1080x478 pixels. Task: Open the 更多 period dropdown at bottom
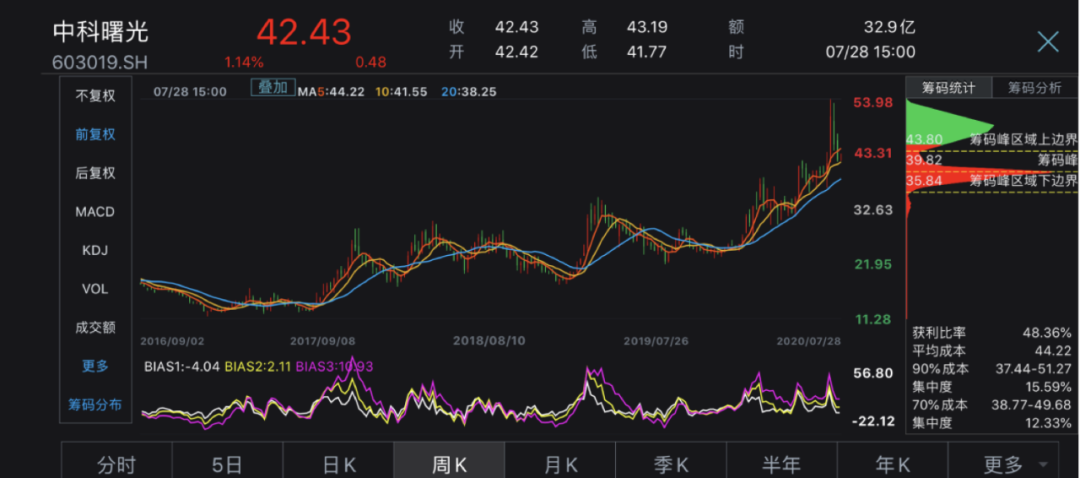(x=1012, y=464)
